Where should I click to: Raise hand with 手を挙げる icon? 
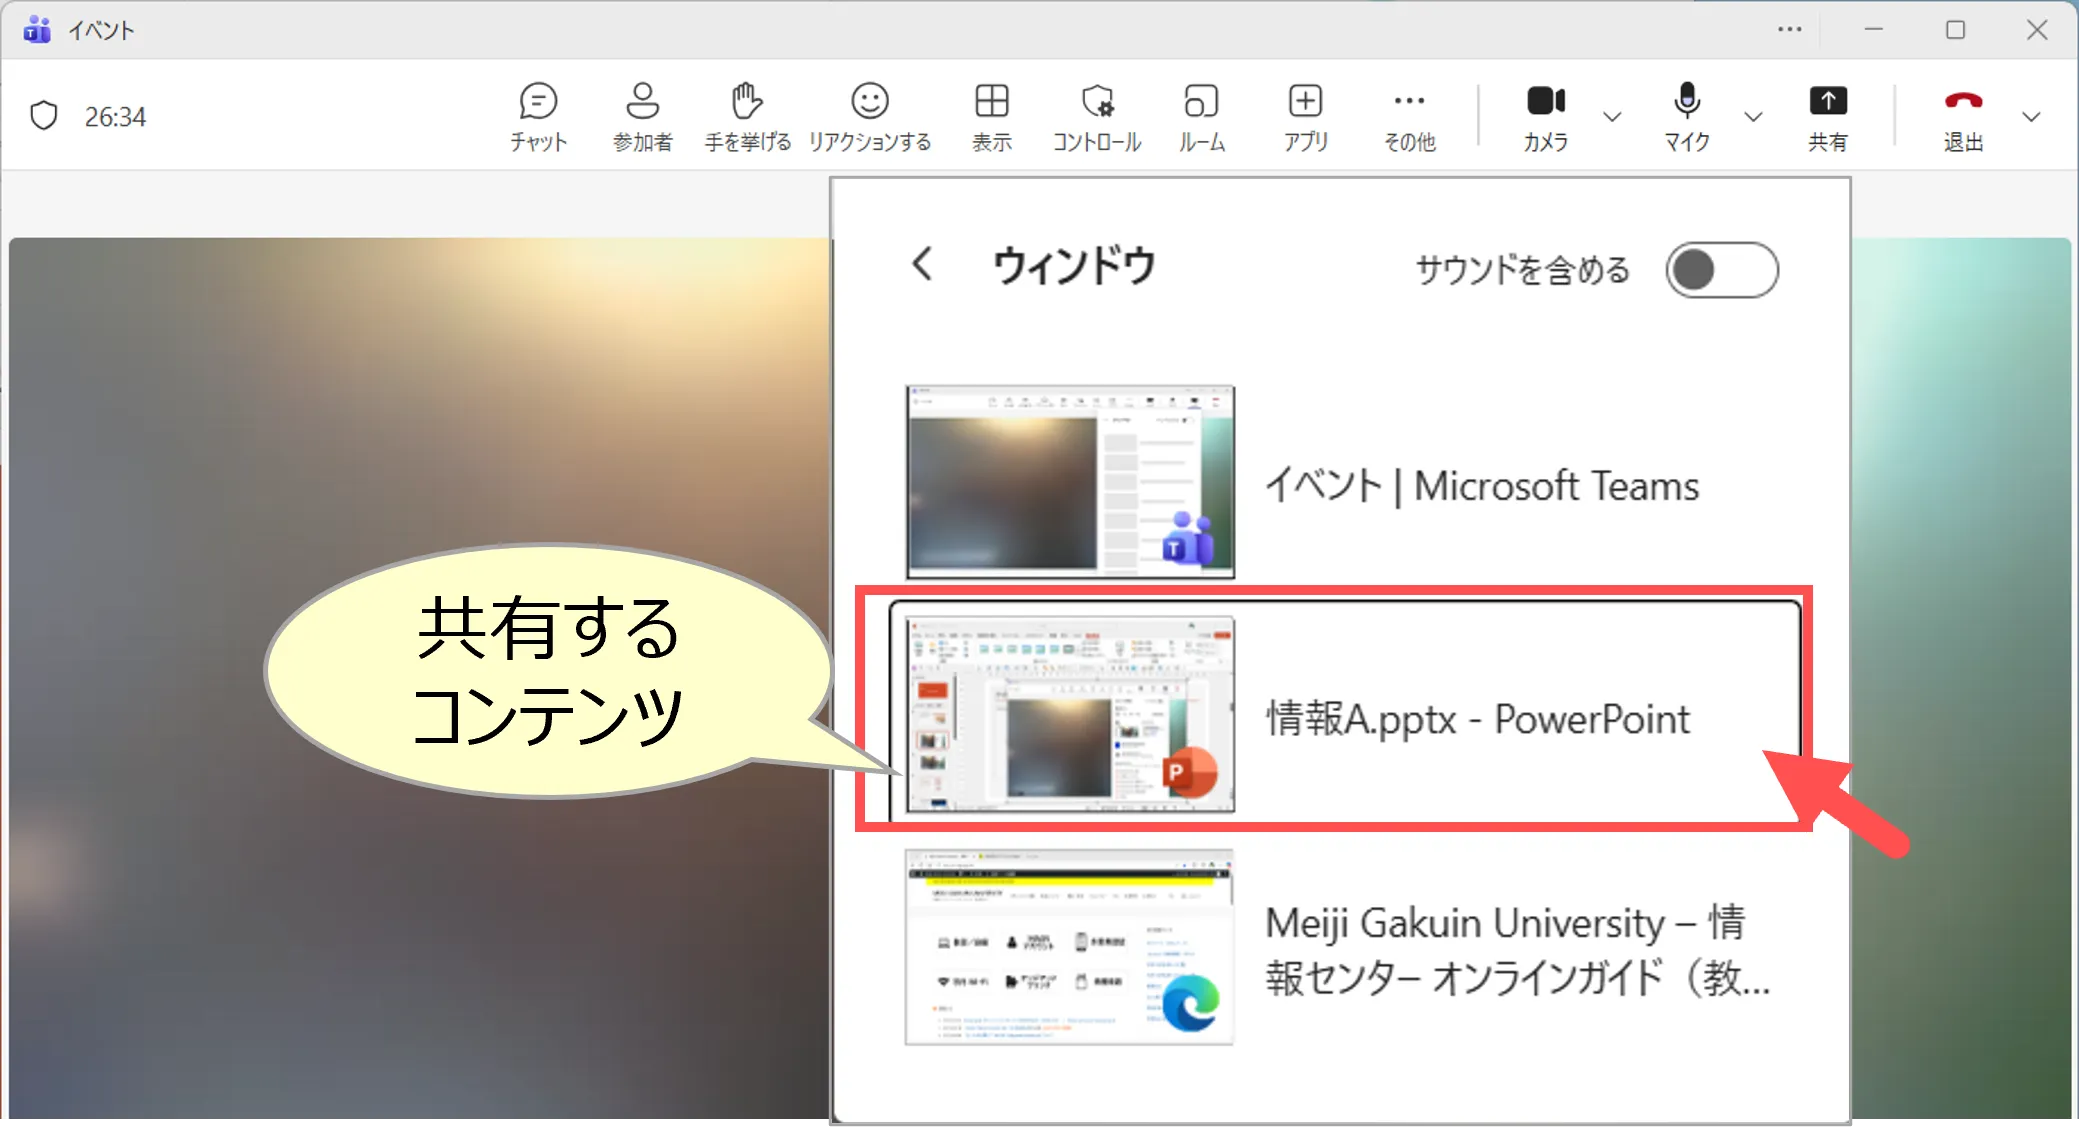[x=747, y=116]
